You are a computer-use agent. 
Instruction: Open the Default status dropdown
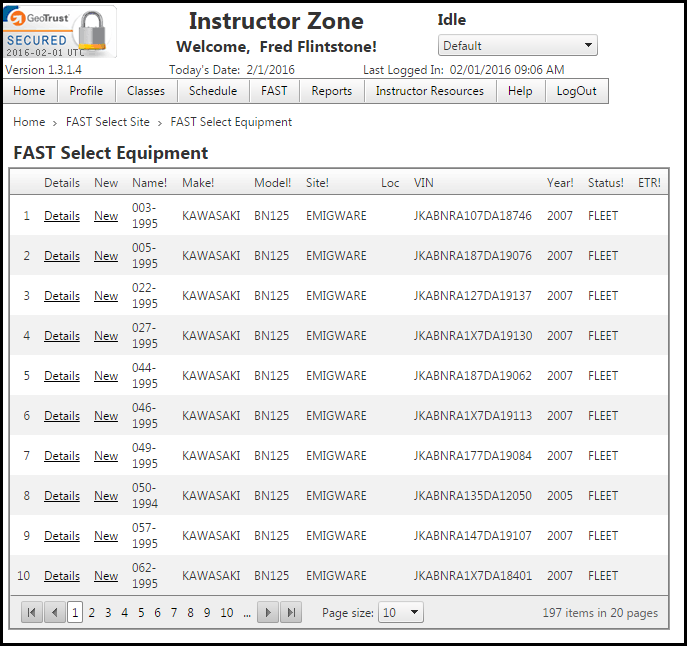tap(517, 46)
